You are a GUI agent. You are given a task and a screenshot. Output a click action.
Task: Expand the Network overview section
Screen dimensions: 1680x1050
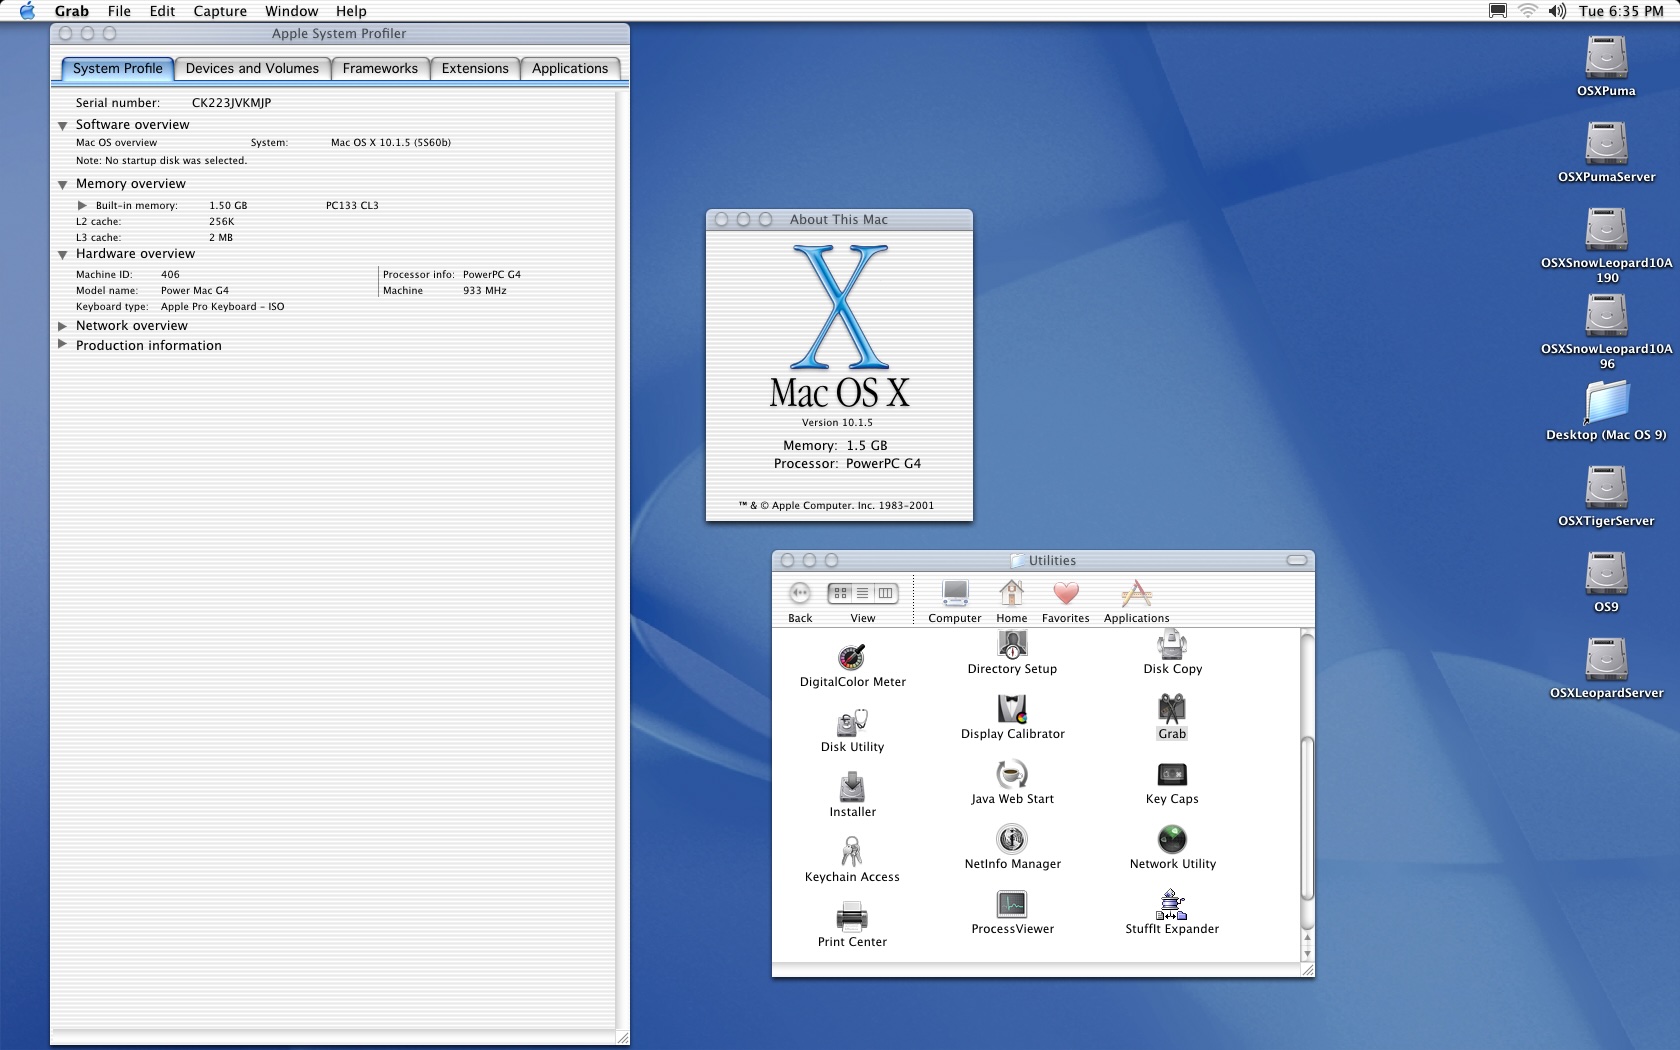click(63, 326)
